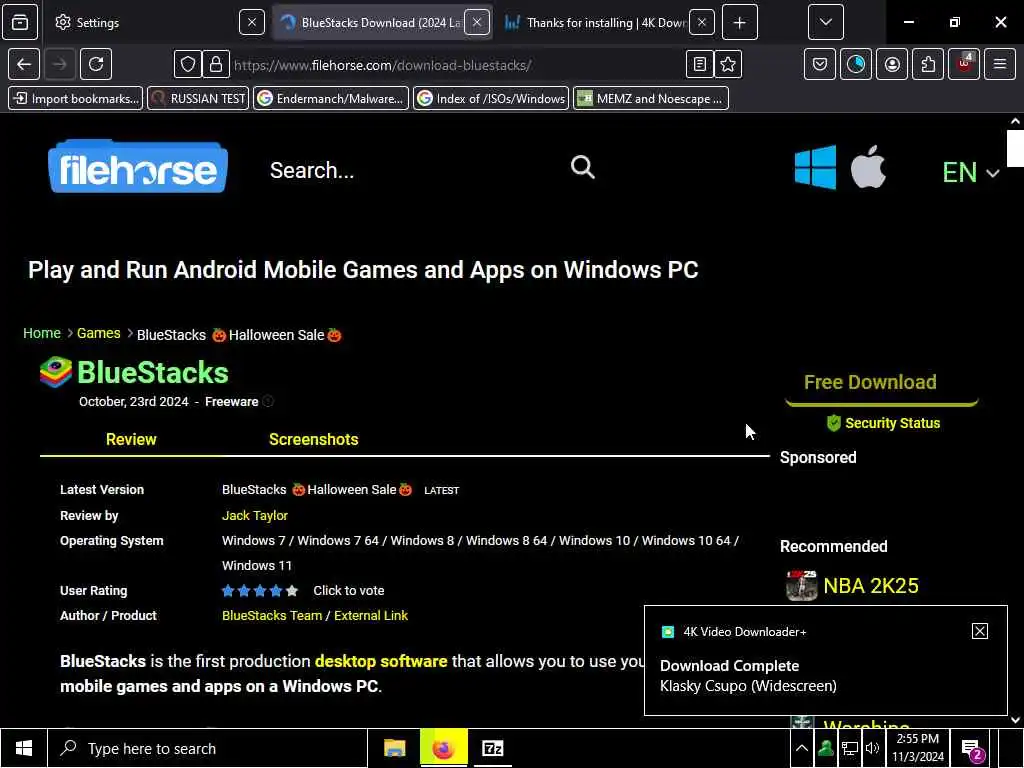Toggle reader view icon
The height and width of the screenshot is (768, 1024).
700,64
